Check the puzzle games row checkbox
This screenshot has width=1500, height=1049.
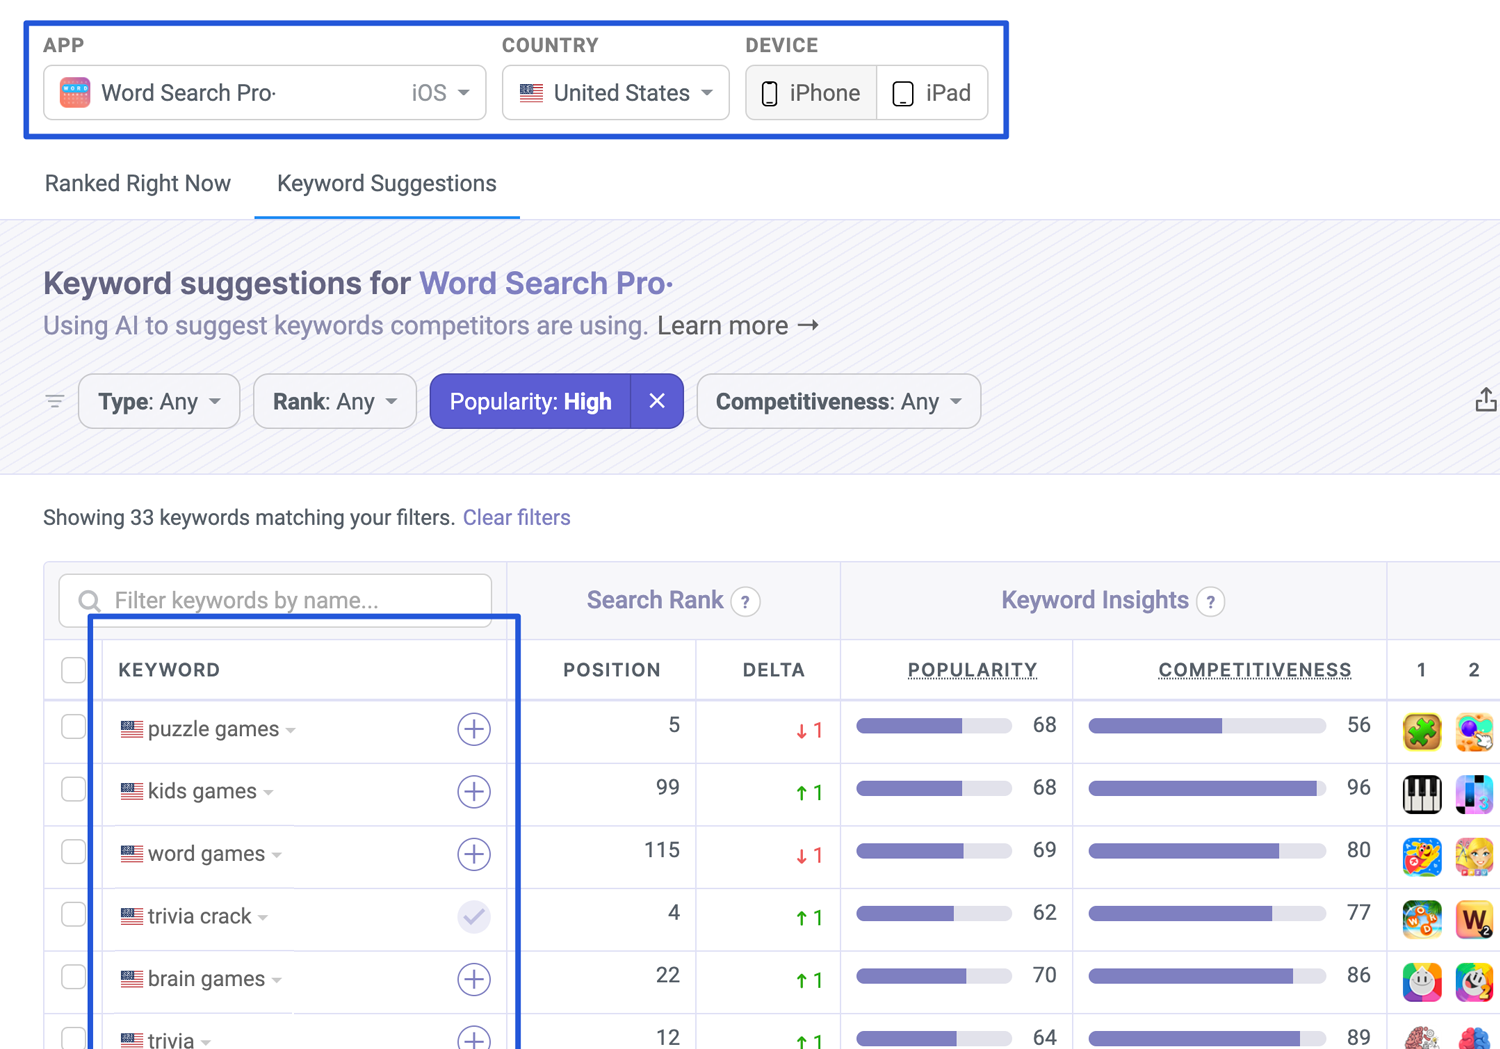click(x=74, y=727)
